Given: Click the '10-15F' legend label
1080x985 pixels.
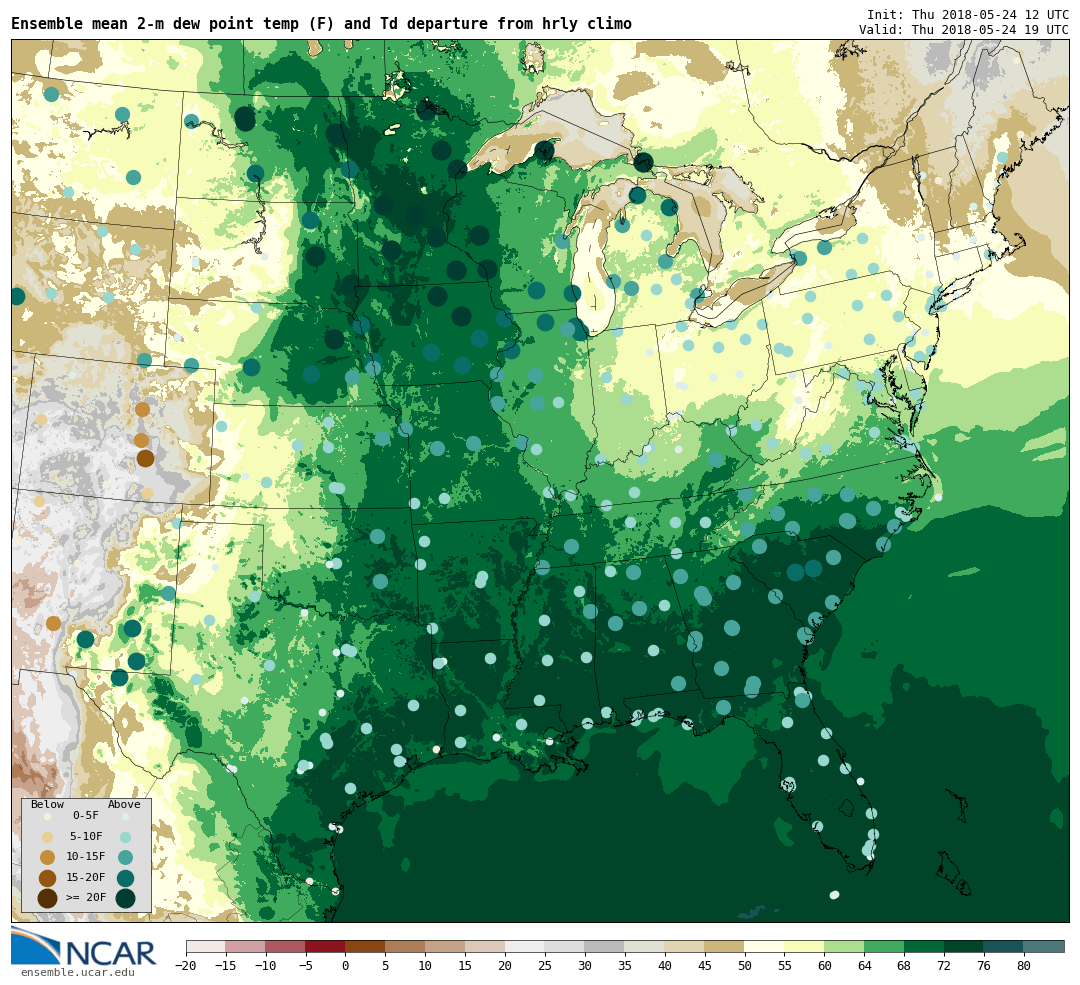Looking at the screenshot, I should (86, 857).
